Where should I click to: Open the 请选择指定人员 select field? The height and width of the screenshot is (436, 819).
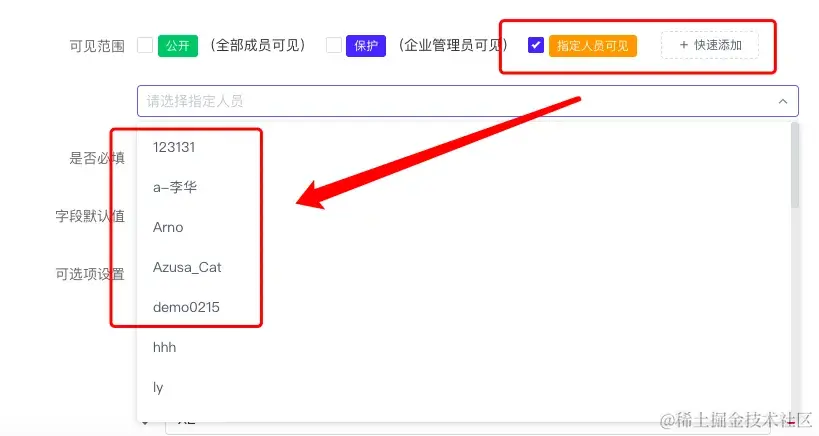pos(467,101)
